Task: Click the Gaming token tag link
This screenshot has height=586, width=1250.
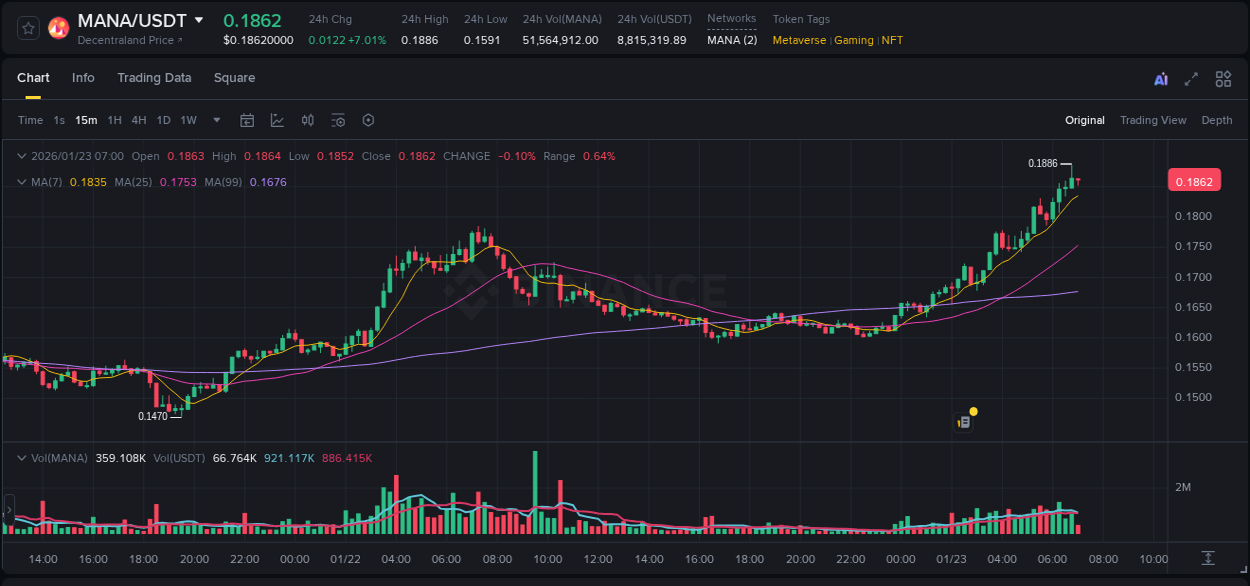Action: pyautogui.click(x=853, y=41)
